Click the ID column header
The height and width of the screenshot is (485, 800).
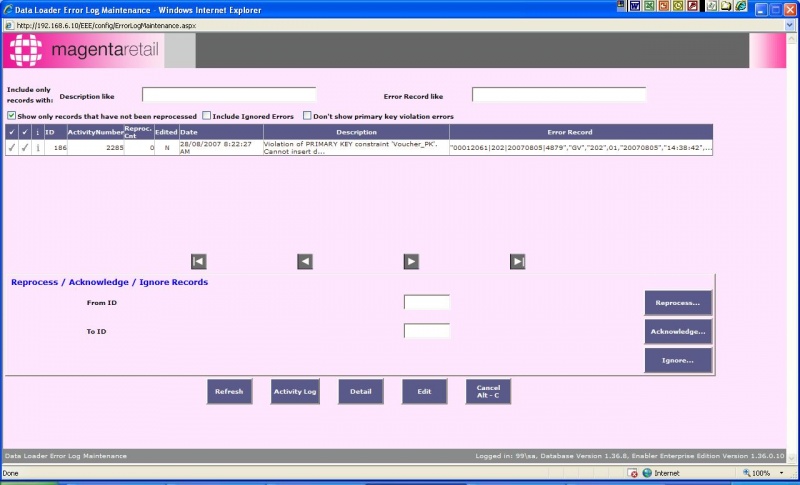pos(55,132)
